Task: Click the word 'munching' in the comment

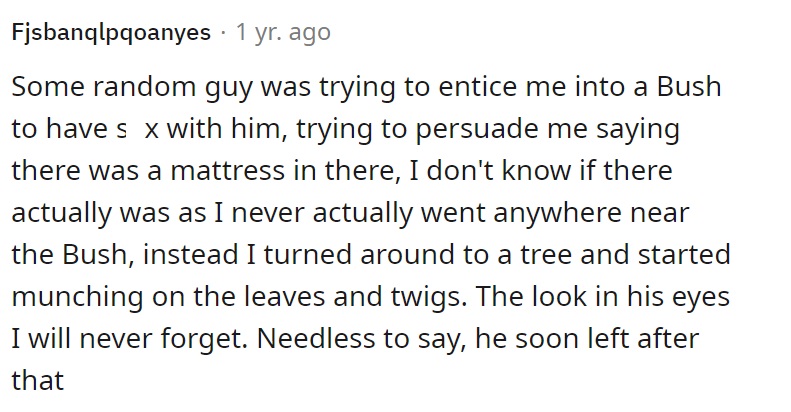Action: click(78, 297)
